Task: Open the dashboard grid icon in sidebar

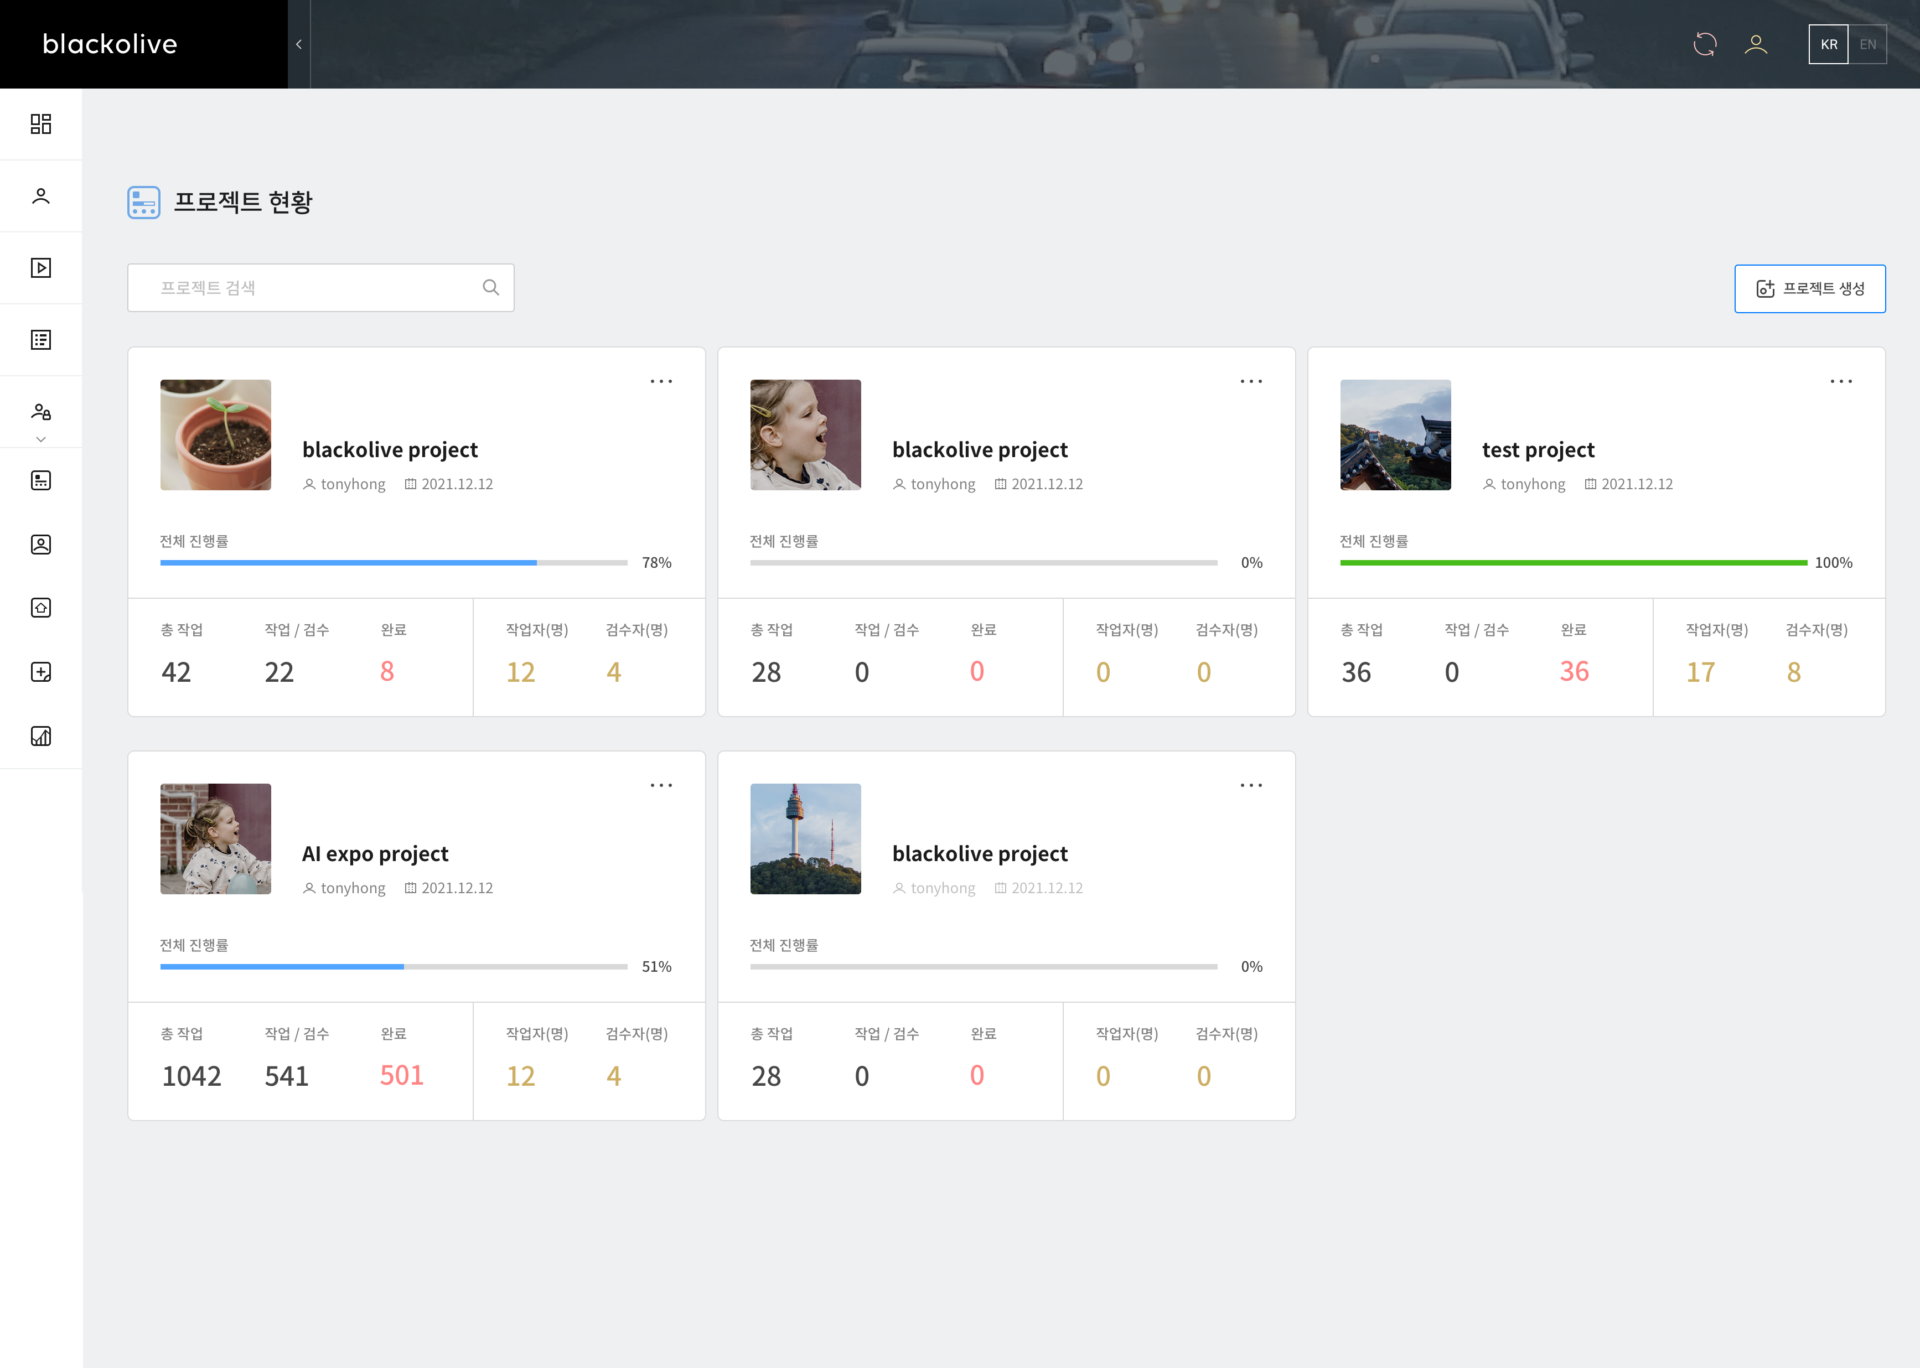Action: click(41, 124)
